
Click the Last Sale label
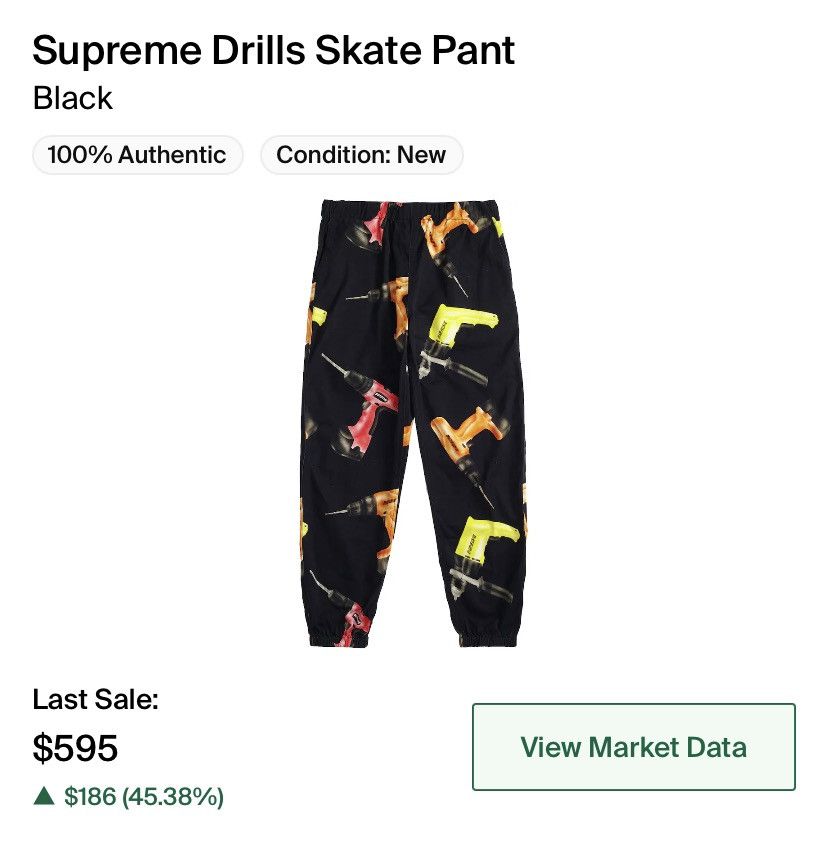[96, 700]
